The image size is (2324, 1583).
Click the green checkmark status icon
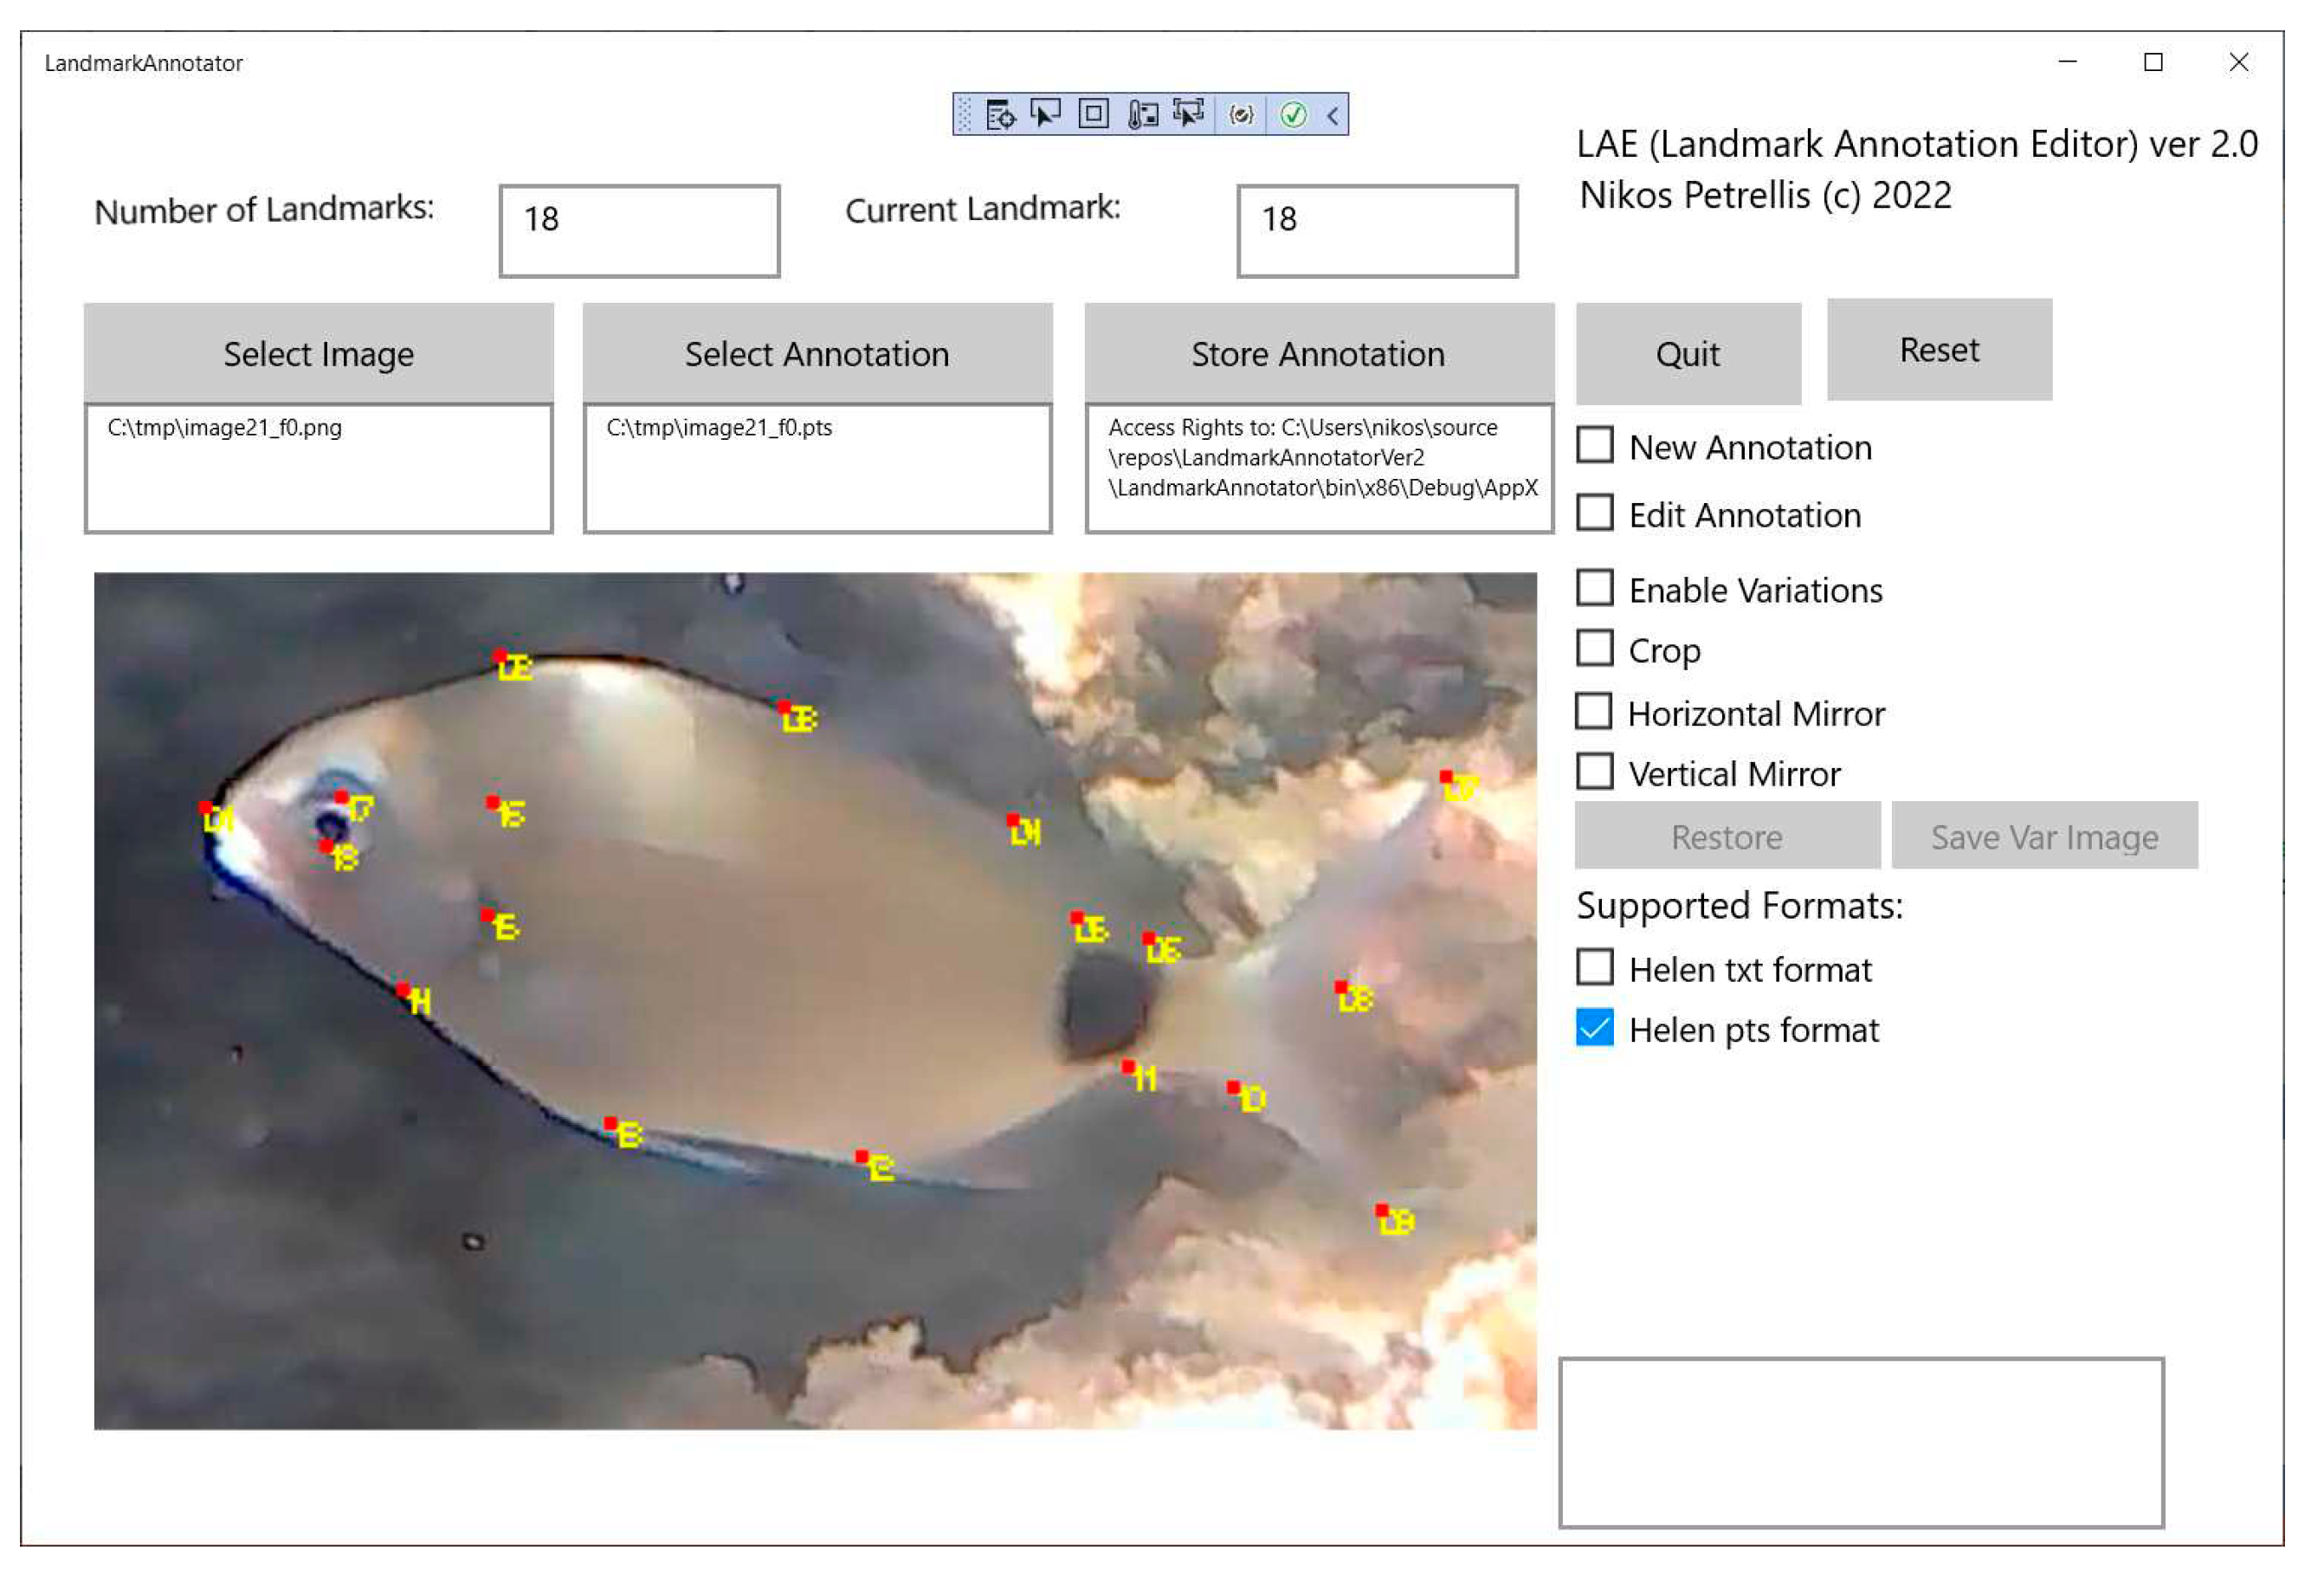click(1294, 115)
